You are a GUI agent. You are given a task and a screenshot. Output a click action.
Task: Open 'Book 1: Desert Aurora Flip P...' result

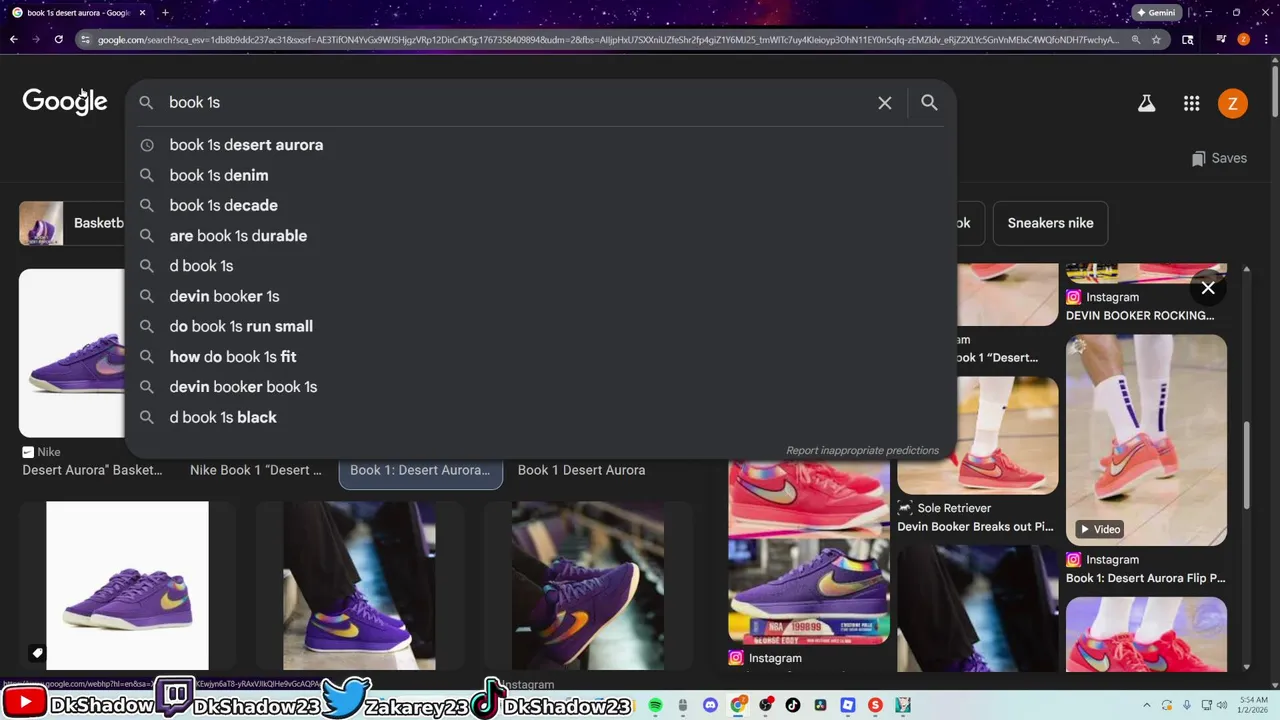pos(1145,578)
